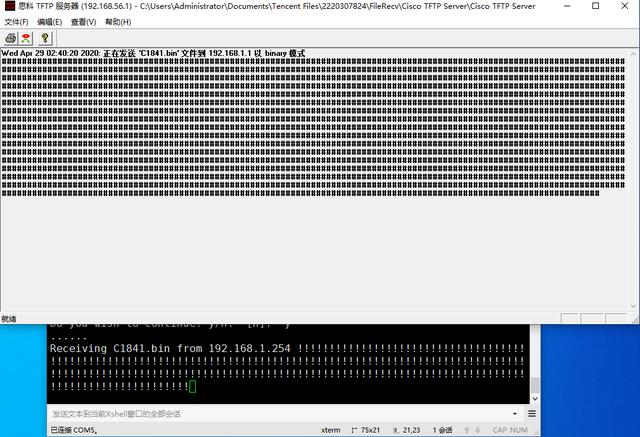
Task: Open the Xshell send-text dropdown arrow
Action: pyautogui.click(x=515, y=414)
